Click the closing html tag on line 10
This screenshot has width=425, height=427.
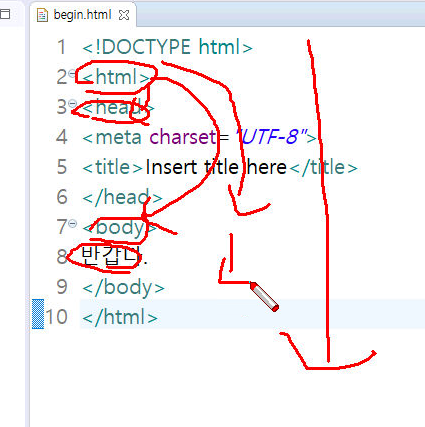tap(120, 317)
